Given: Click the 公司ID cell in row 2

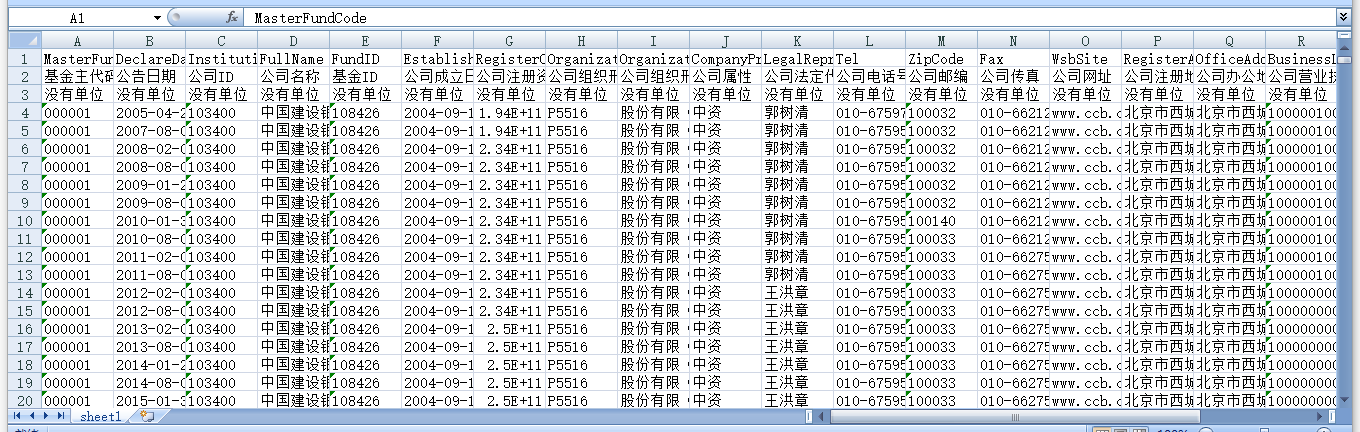Looking at the screenshot, I should click(x=221, y=77).
